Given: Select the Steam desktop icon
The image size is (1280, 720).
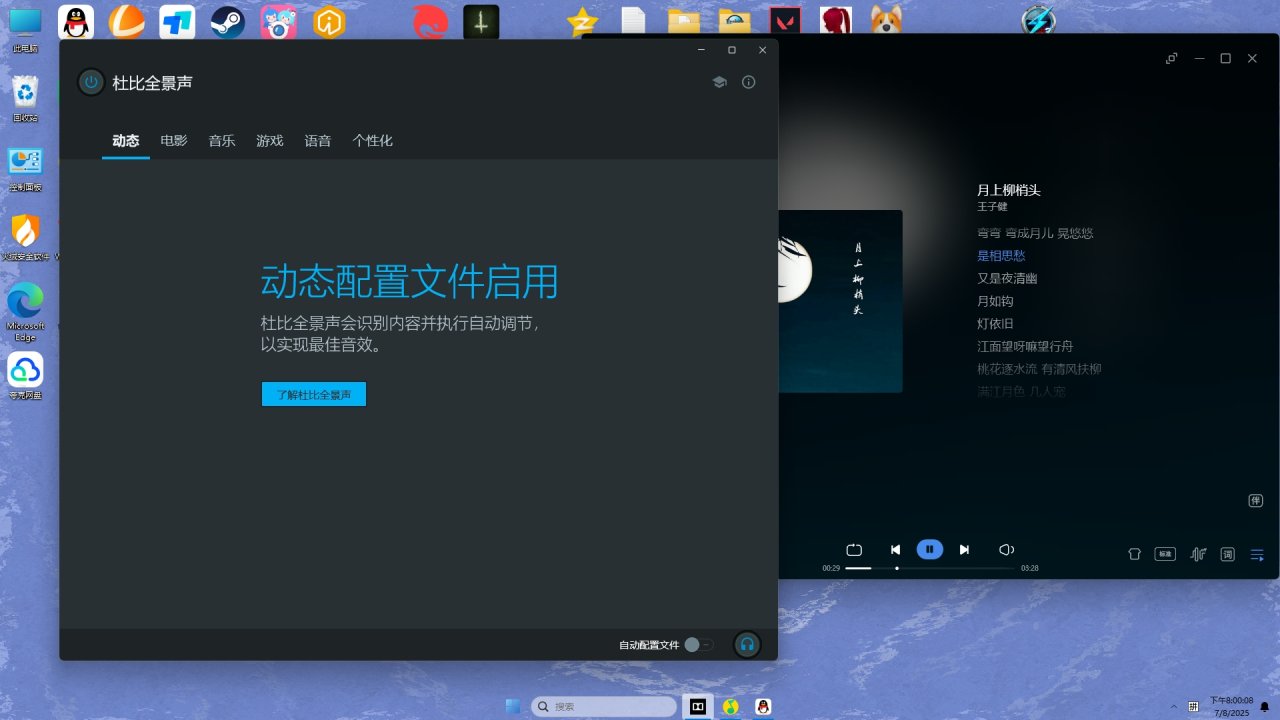Looking at the screenshot, I should (x=228, y=21).
